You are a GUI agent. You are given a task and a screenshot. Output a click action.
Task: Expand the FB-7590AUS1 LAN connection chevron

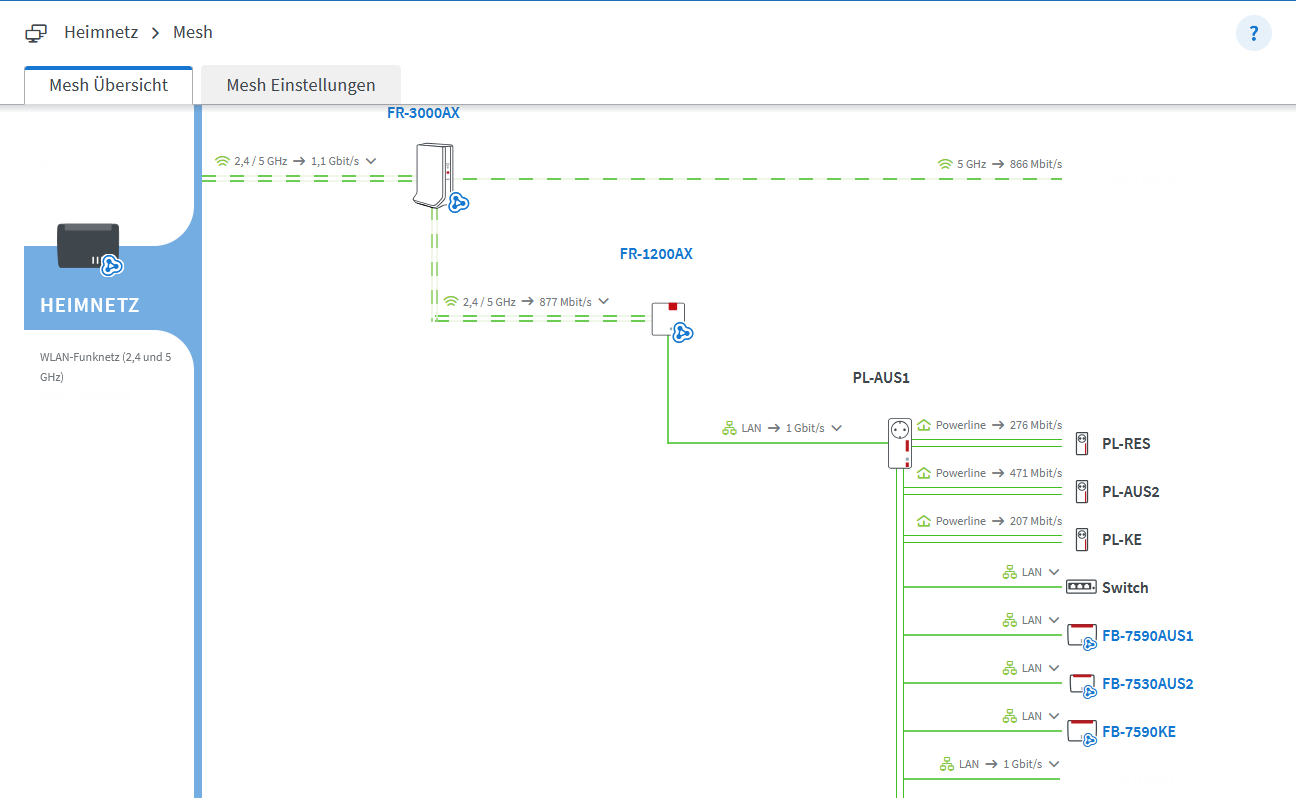point(1053,620)
